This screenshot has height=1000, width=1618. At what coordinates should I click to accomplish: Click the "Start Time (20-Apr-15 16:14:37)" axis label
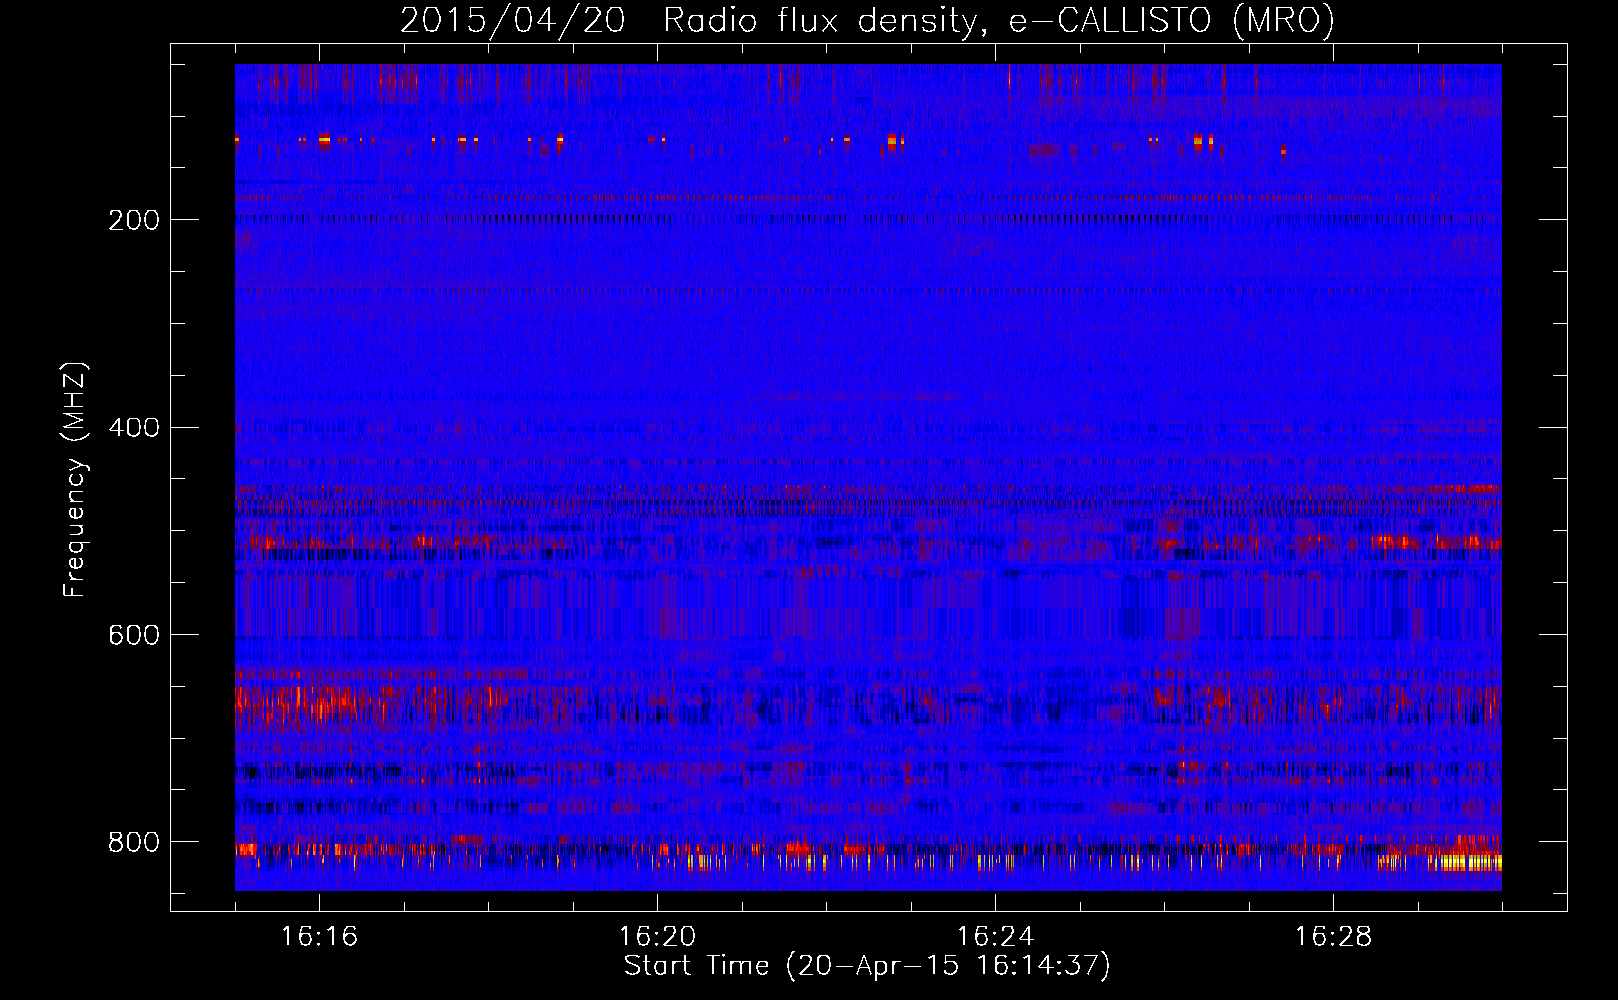(x=867, y=966)
